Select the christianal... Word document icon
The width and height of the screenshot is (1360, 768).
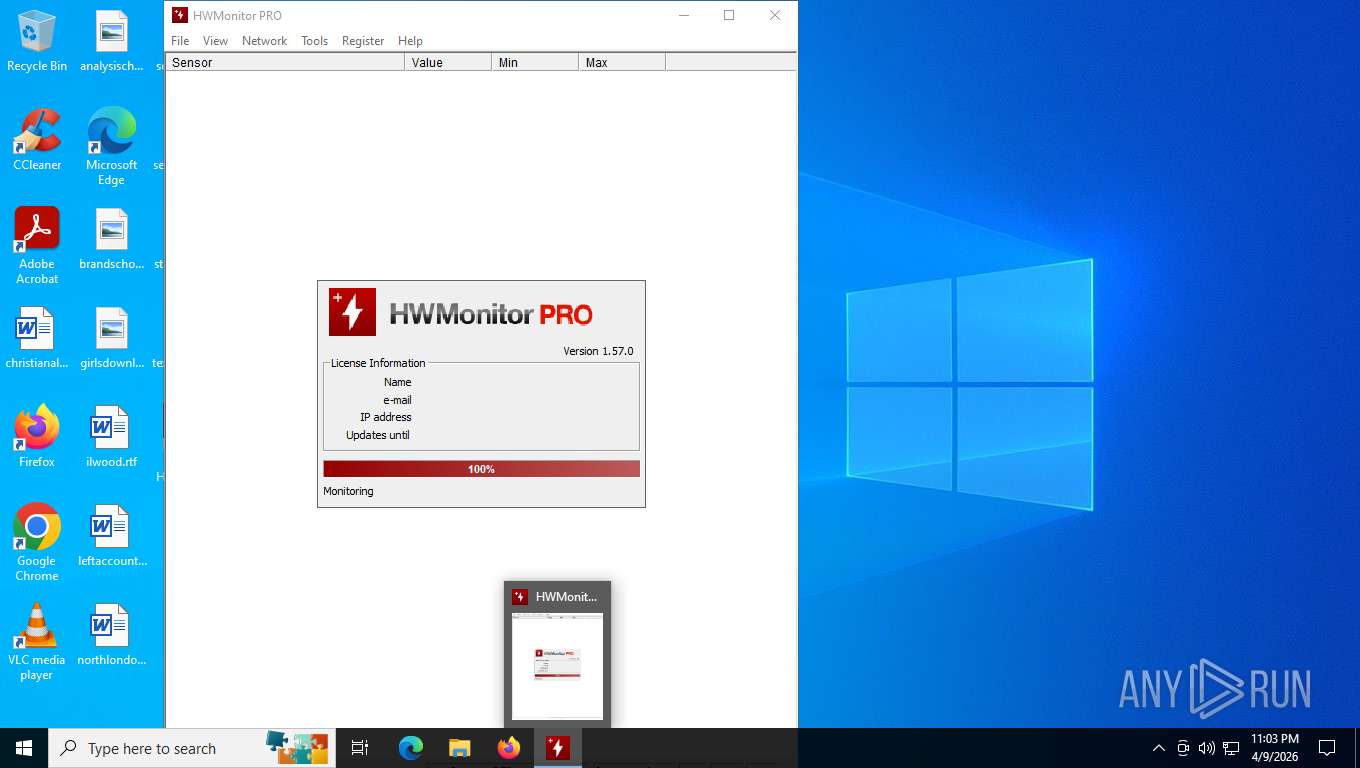[37, 339]
